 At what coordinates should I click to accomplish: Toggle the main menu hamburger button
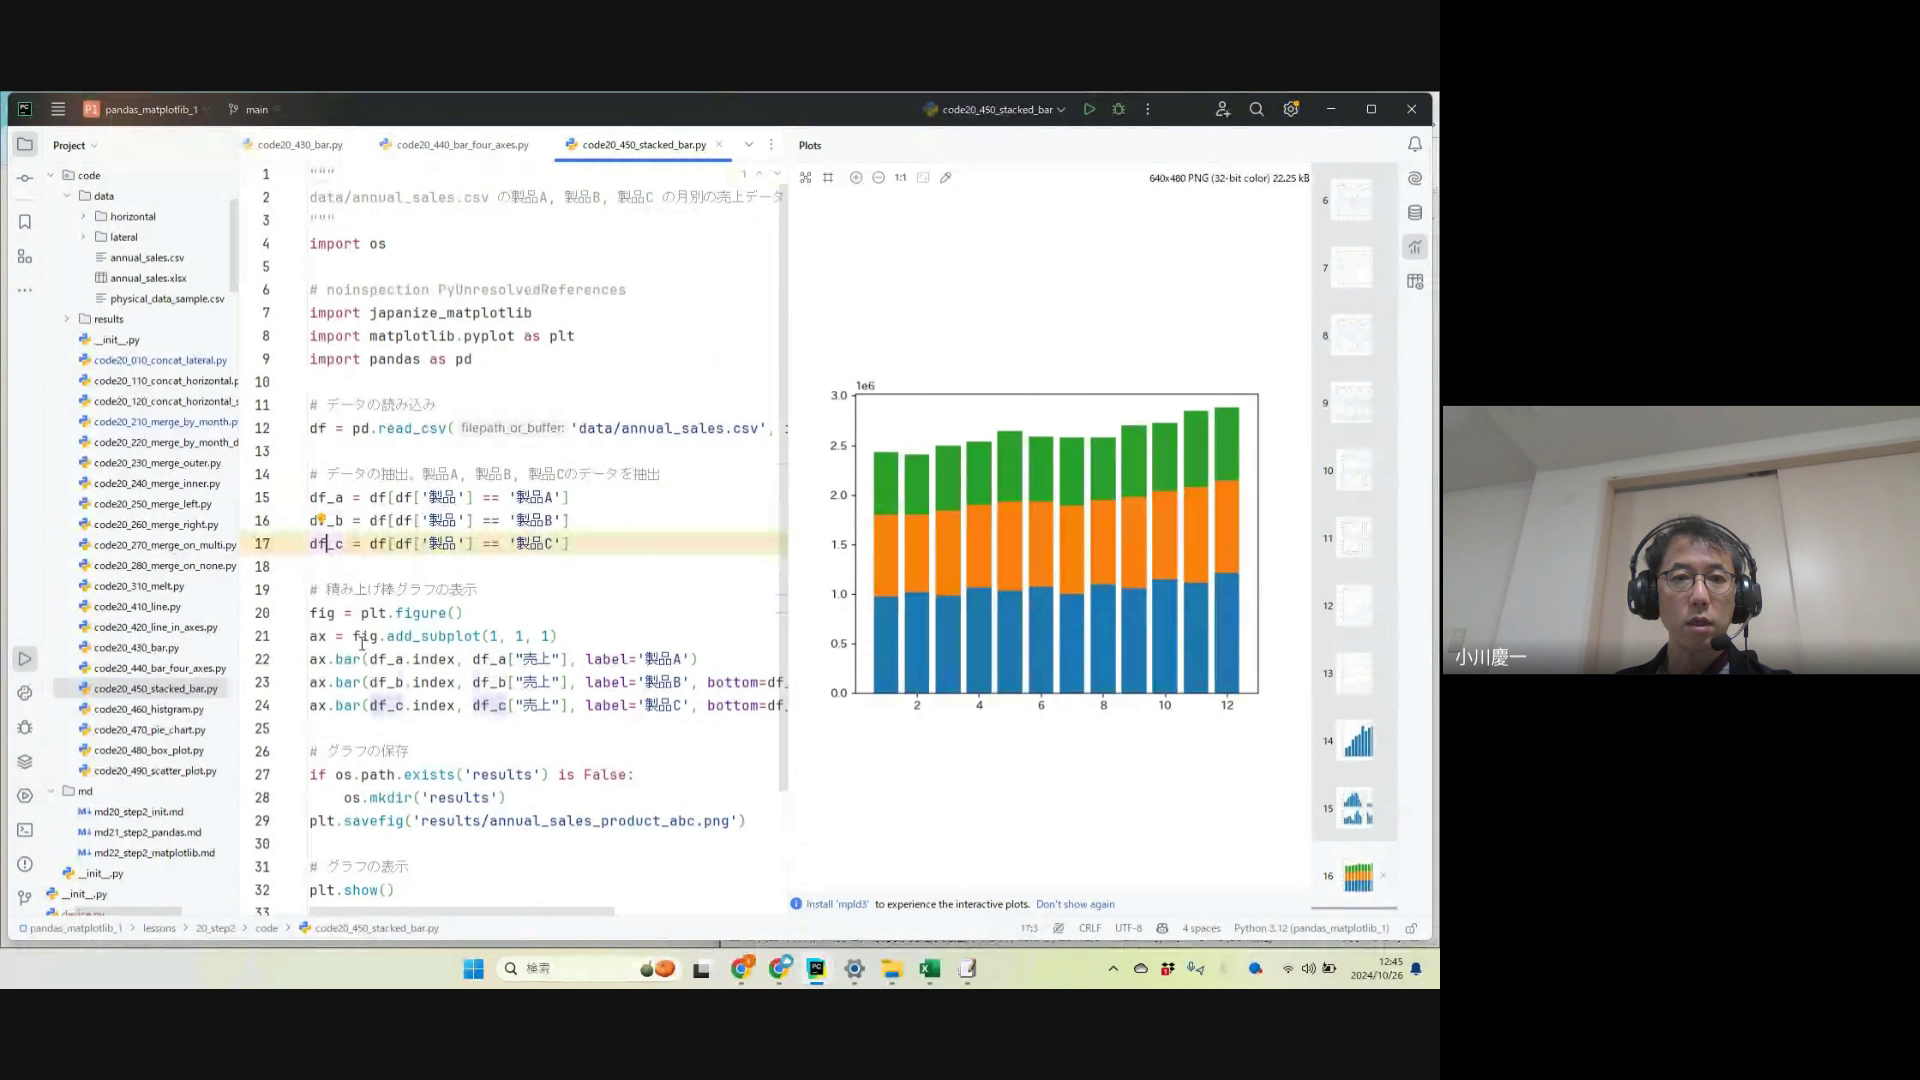click(x=58, y=109)
